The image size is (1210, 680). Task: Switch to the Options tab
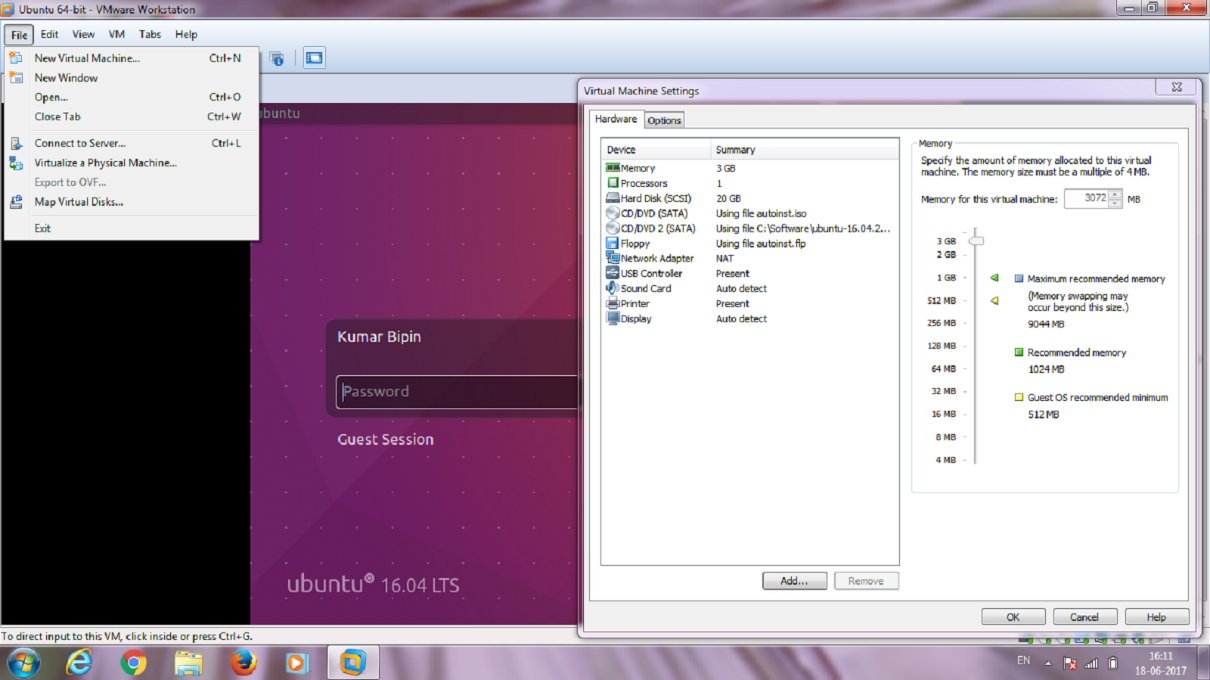[x=664, y=120]
